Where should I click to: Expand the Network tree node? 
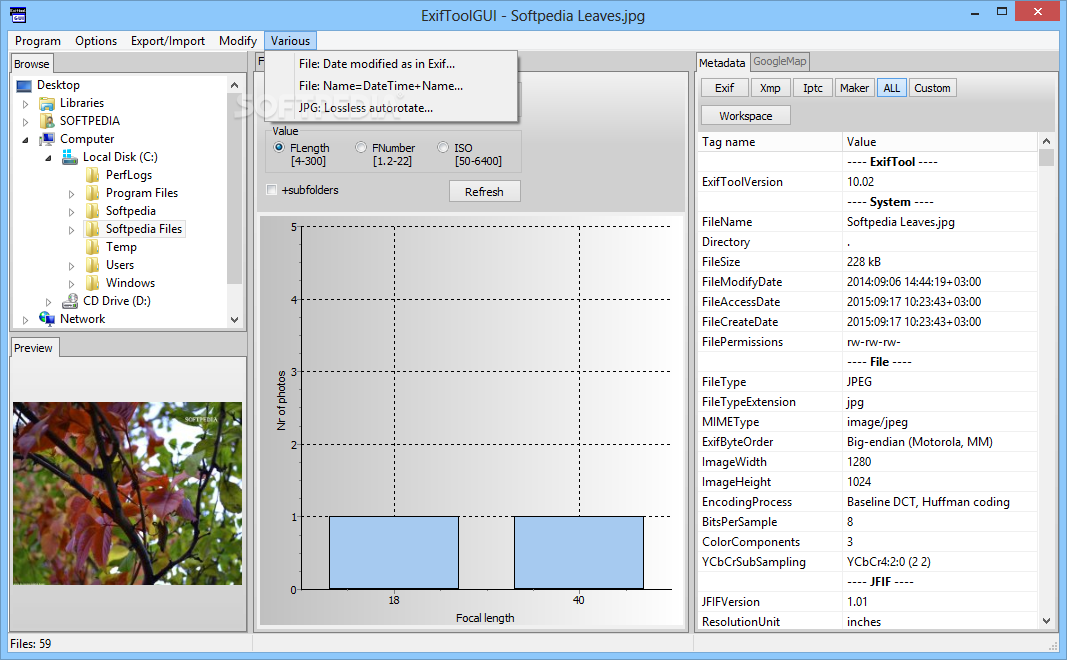26,319
